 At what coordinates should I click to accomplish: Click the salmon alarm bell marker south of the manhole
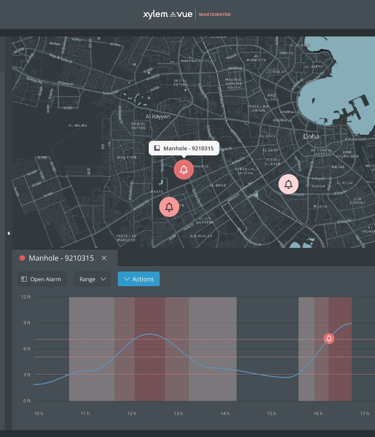click(169, 207)
